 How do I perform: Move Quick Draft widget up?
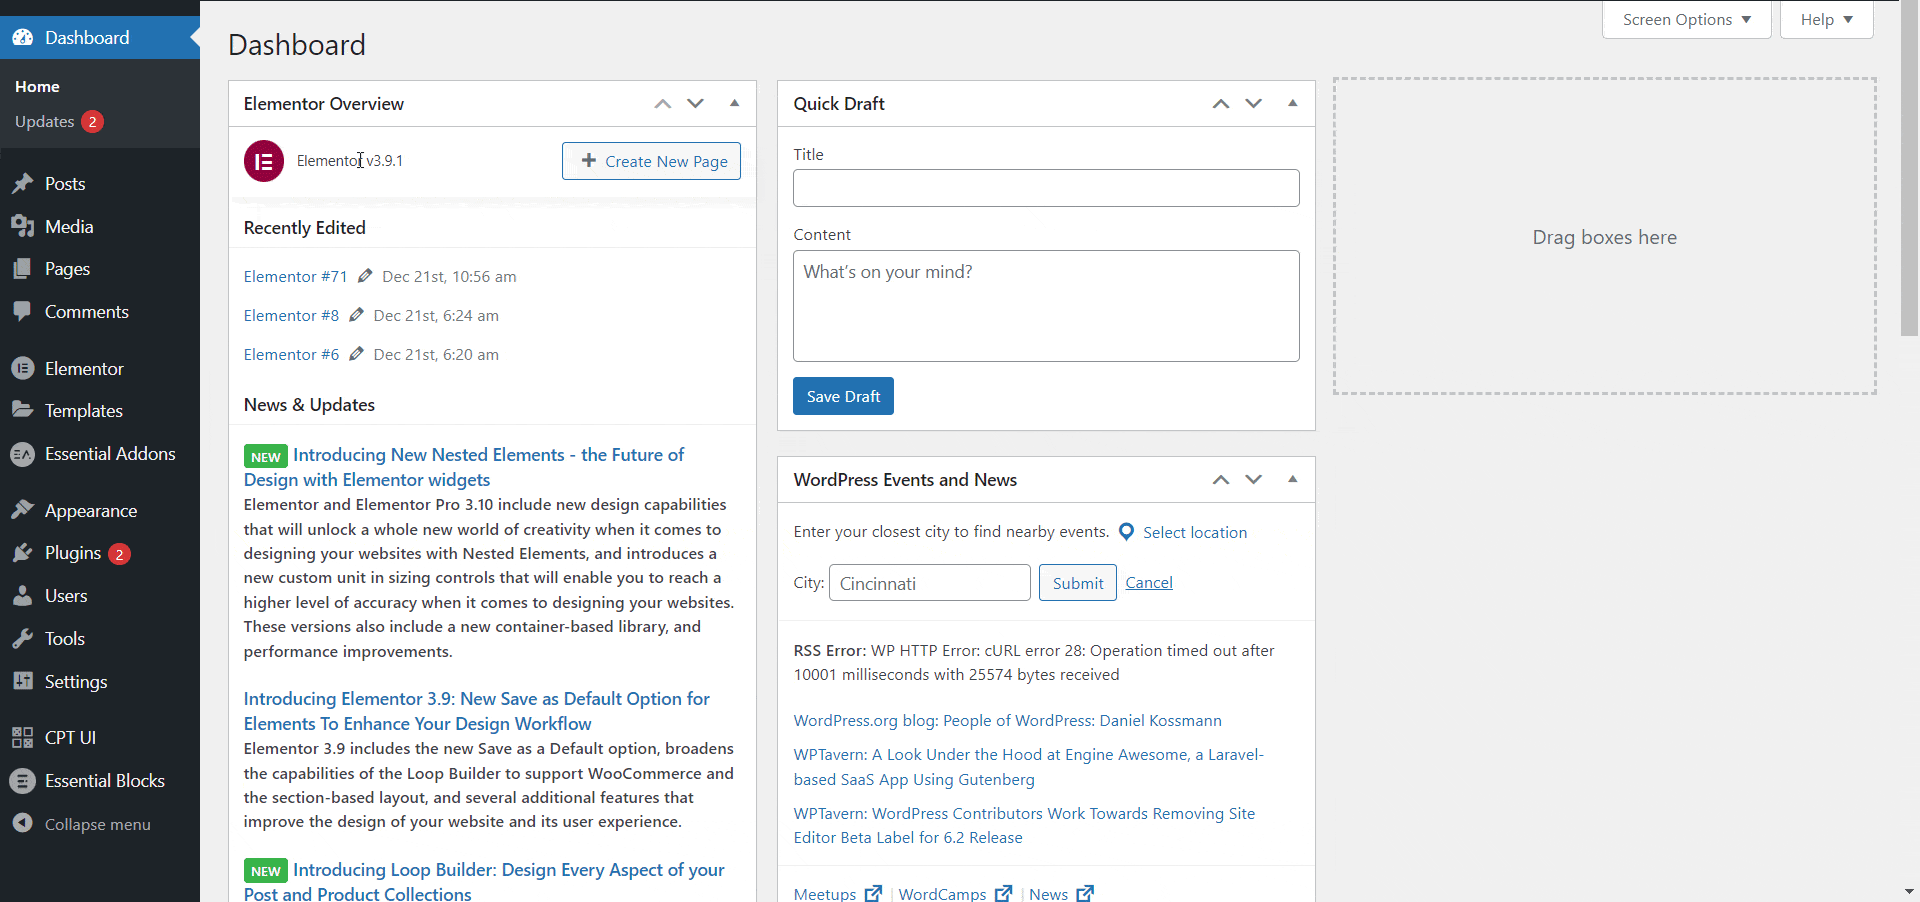click(x=1221, y=104)
